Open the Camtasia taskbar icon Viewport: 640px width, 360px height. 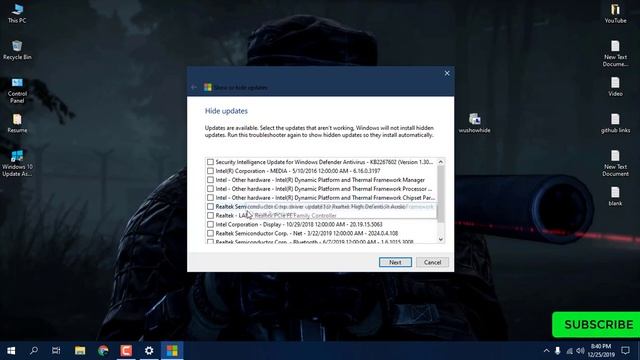(126, 351)
